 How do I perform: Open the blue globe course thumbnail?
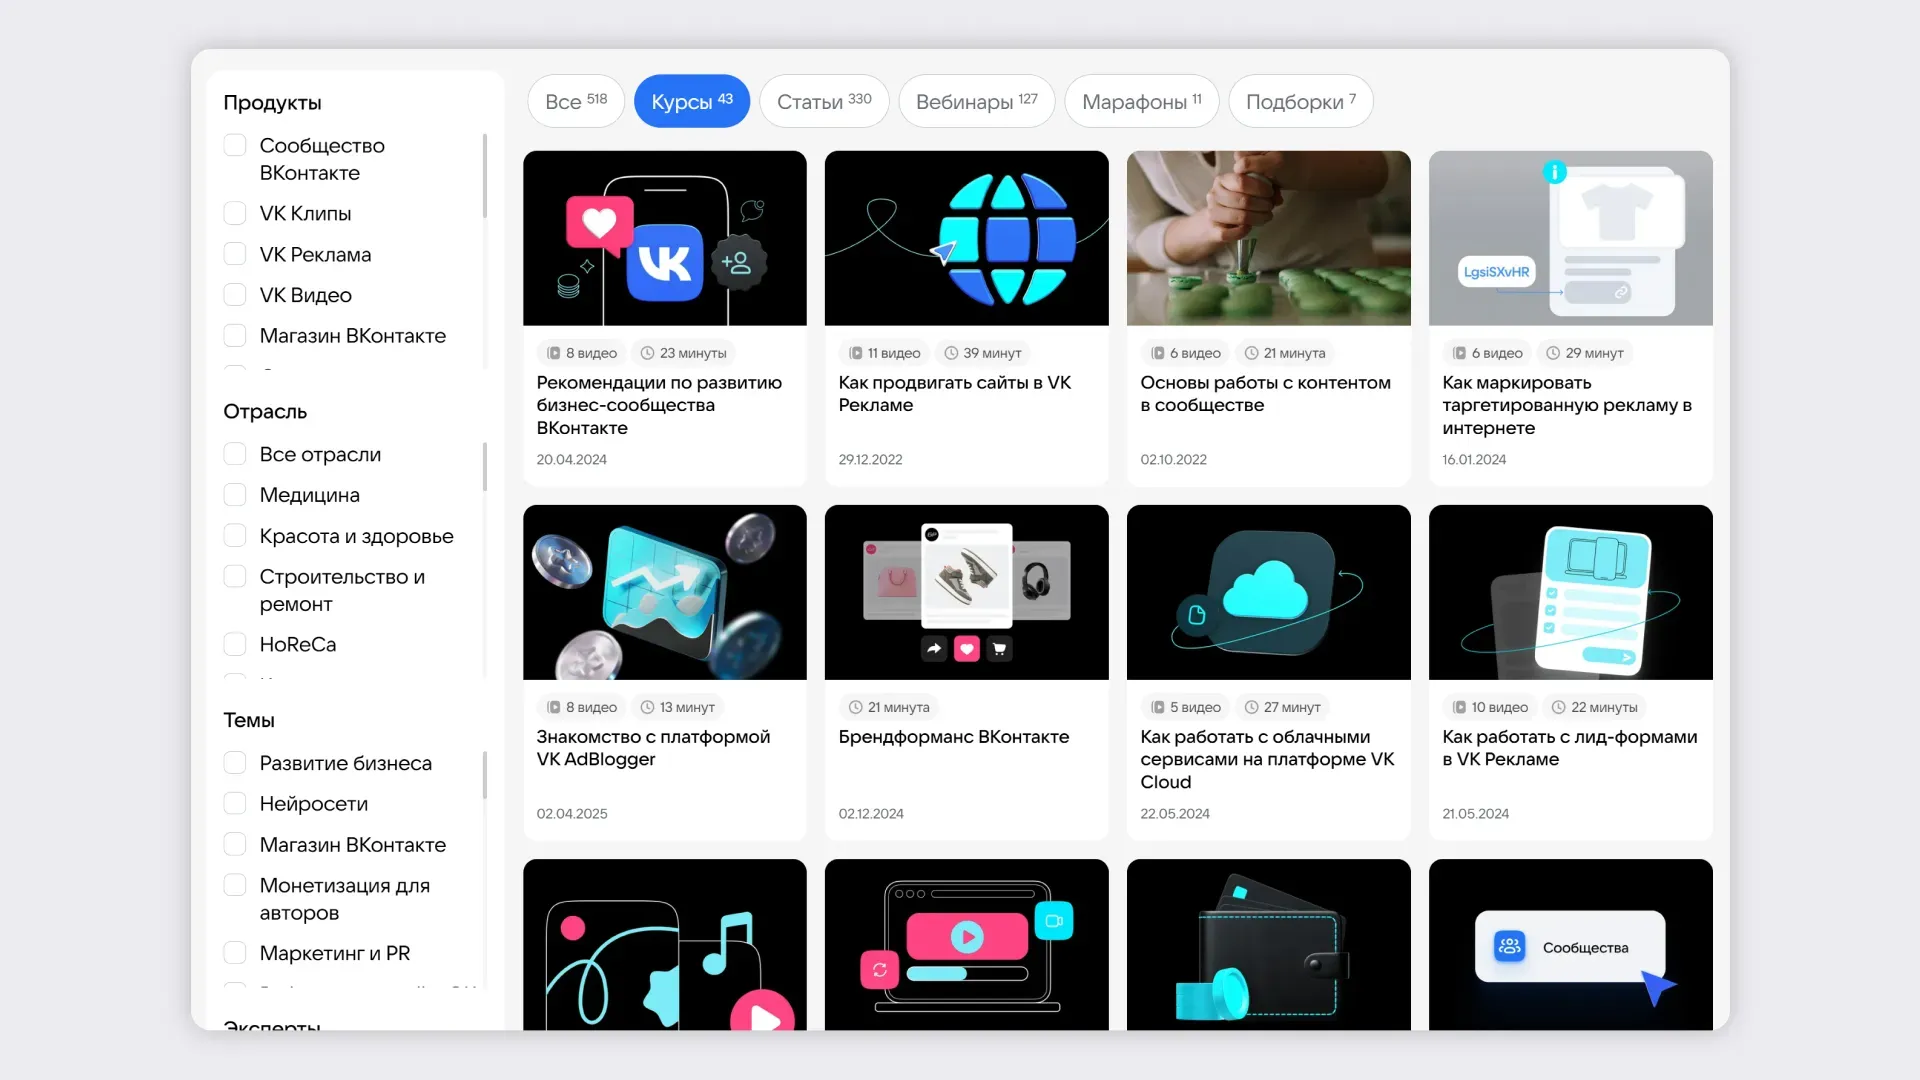pyautogui.click(x=967, y=238)
